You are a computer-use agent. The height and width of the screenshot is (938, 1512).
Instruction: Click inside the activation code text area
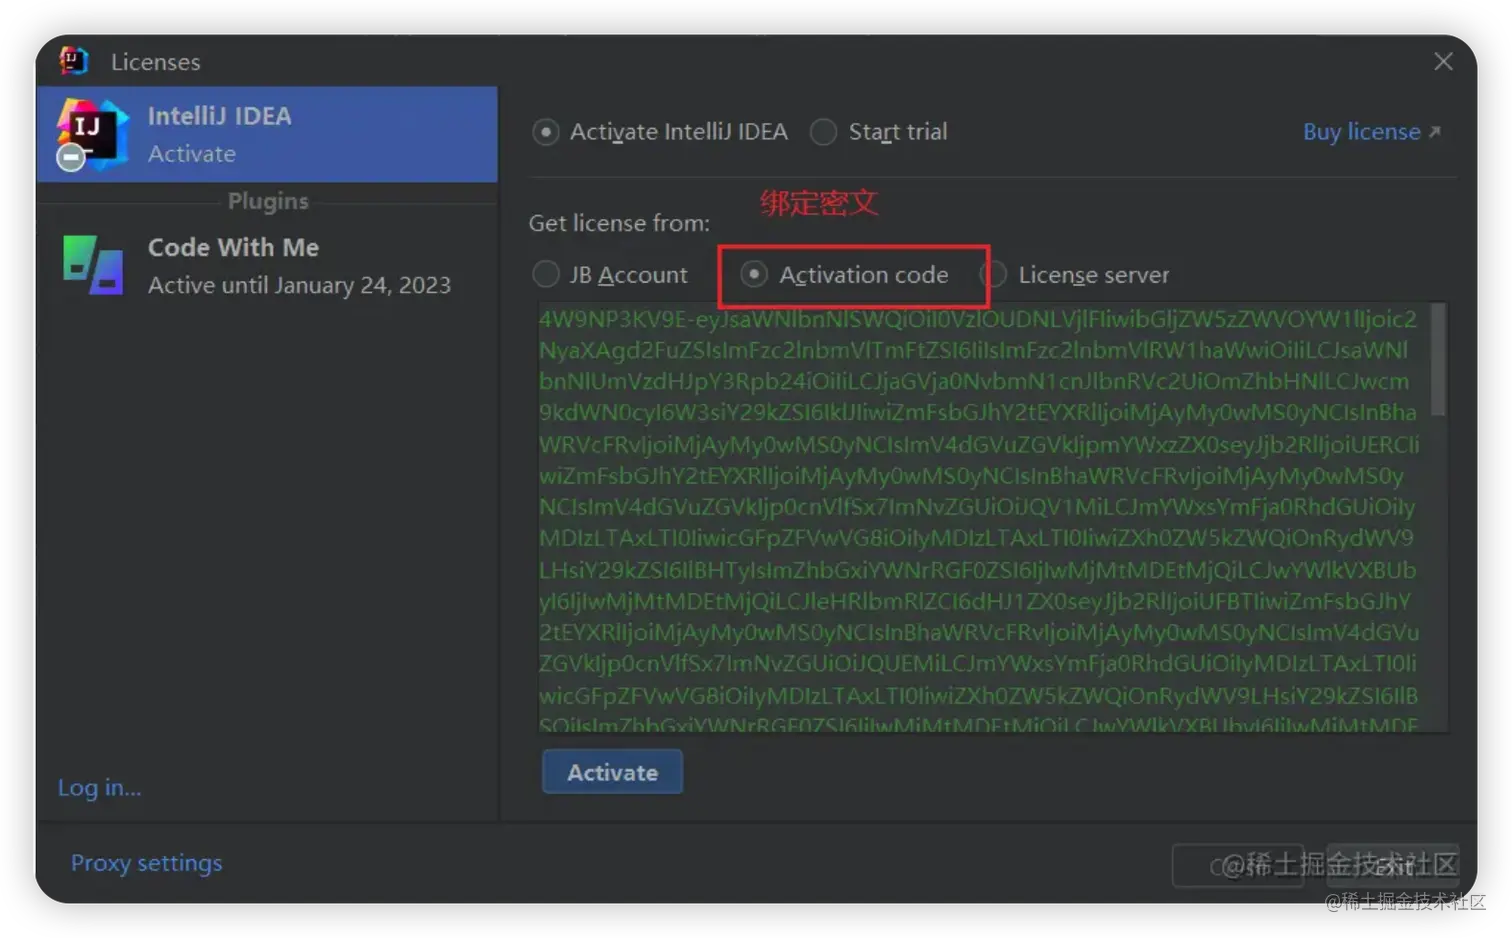[x=984, y=517]
